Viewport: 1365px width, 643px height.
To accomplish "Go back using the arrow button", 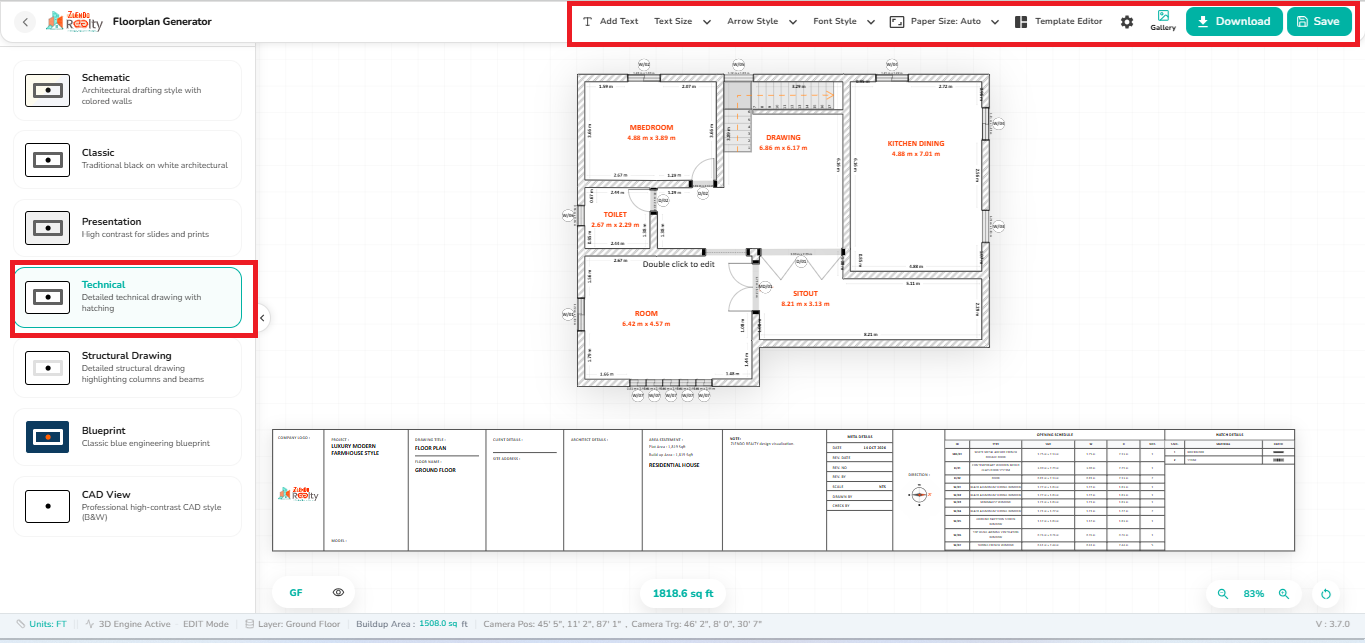I will (x=26, y=21).
